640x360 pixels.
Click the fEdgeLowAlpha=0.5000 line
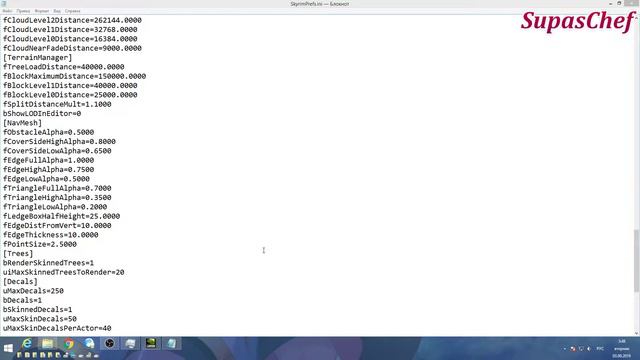46,179
